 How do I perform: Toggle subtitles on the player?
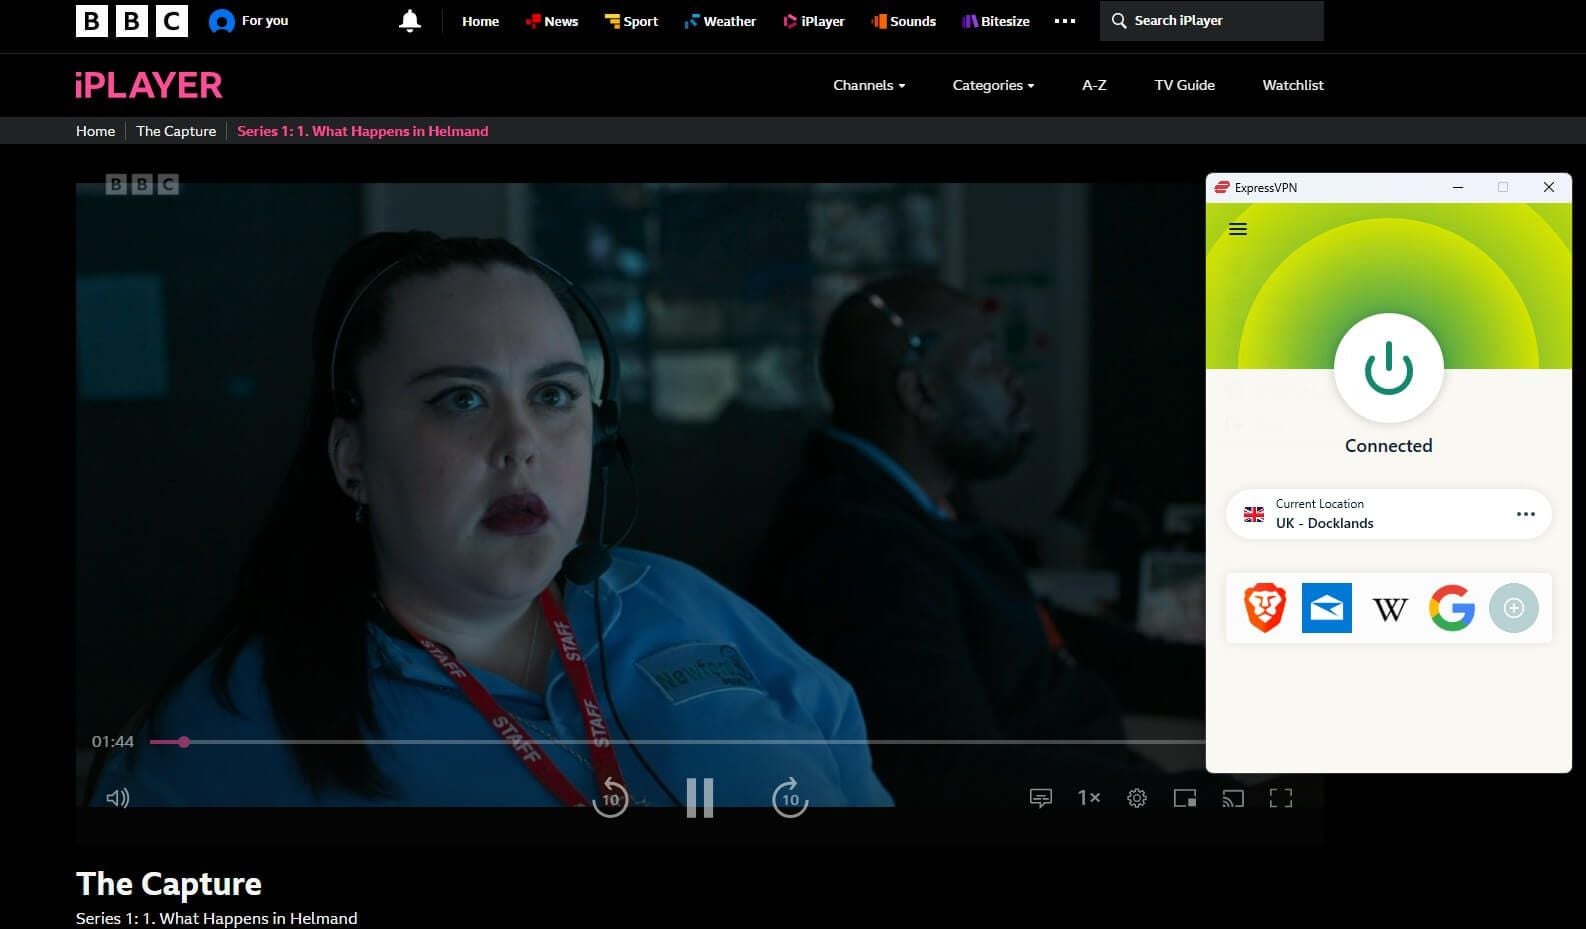(x=1041, y=798)
